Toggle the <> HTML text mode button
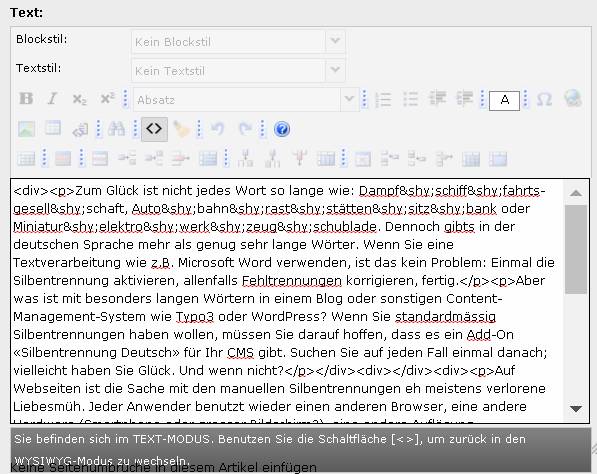This screenshot has height=474, width=597. (x=154, y=129)
